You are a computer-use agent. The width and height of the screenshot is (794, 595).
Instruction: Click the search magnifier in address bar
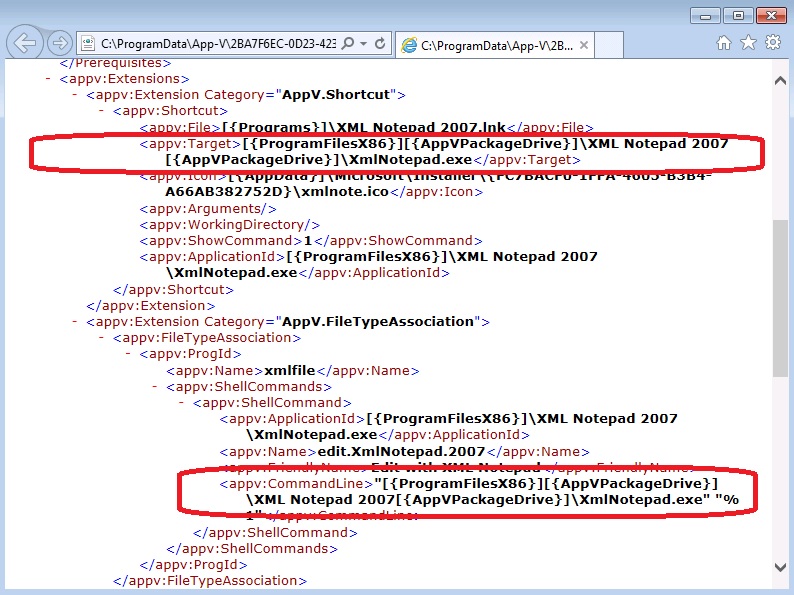pyautogui.click(x=348, y=44)
